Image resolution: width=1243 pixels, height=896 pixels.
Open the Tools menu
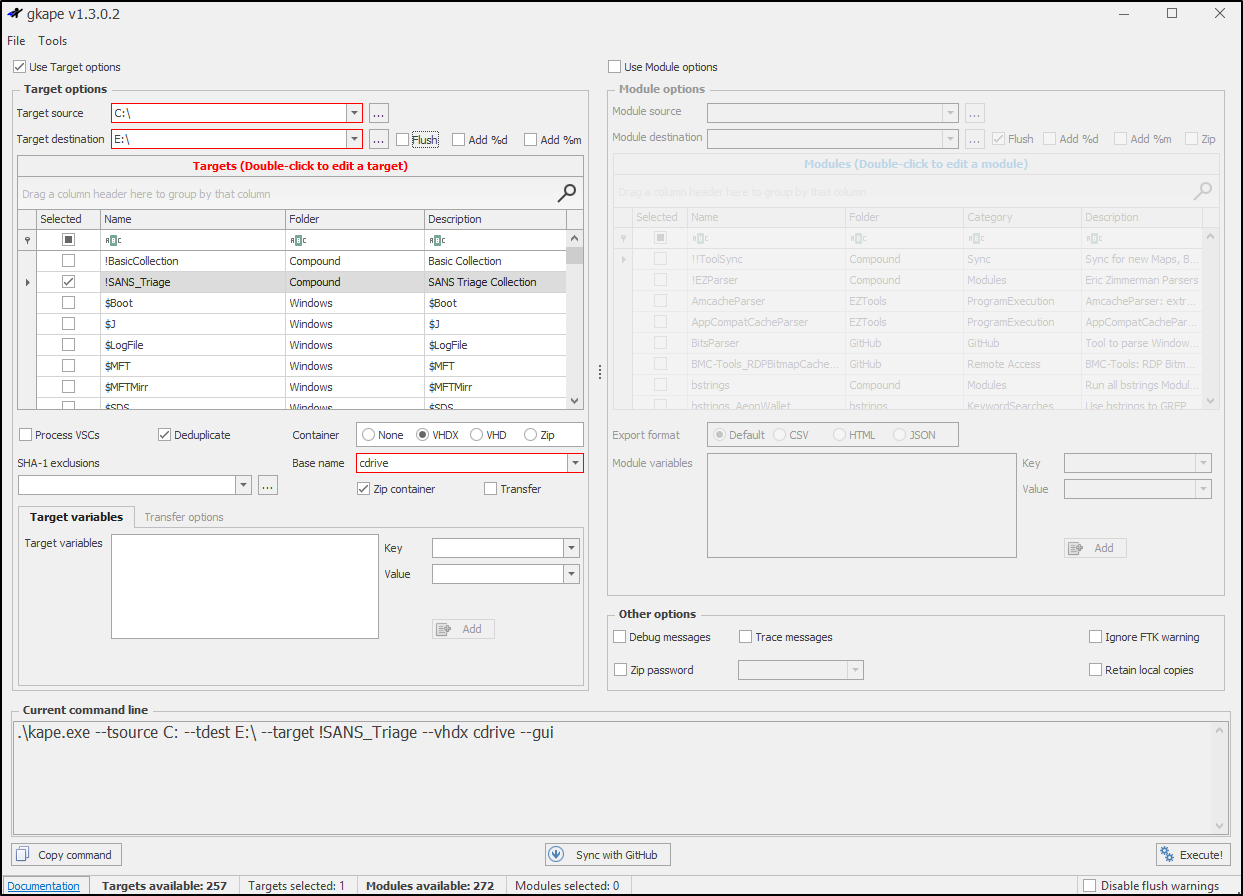click(x=53, y=41)
